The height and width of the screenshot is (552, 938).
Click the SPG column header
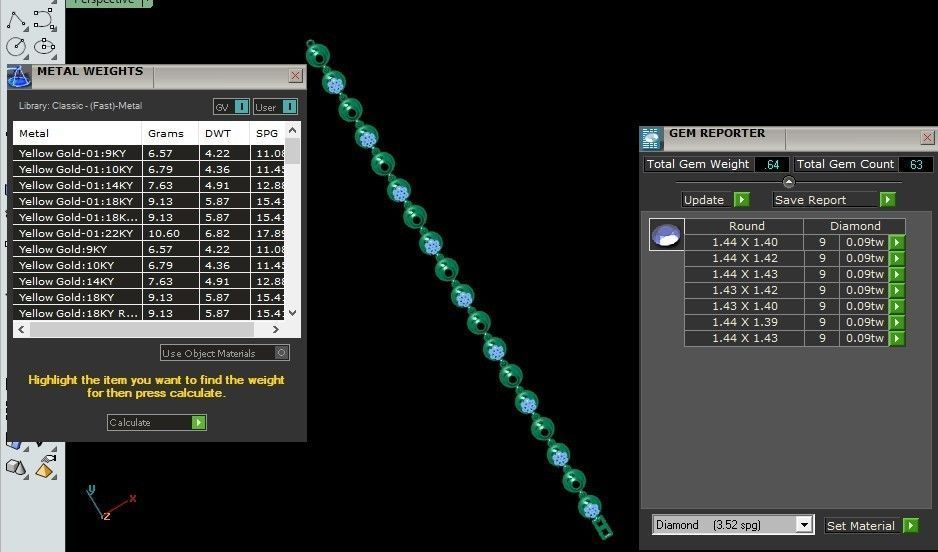(267, 133)
